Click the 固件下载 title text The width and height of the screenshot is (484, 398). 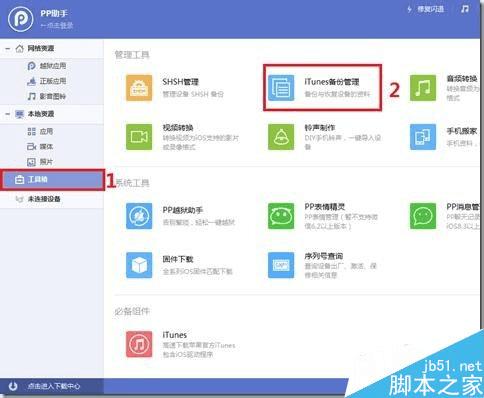pyautogui.click(x=178, y=259)
